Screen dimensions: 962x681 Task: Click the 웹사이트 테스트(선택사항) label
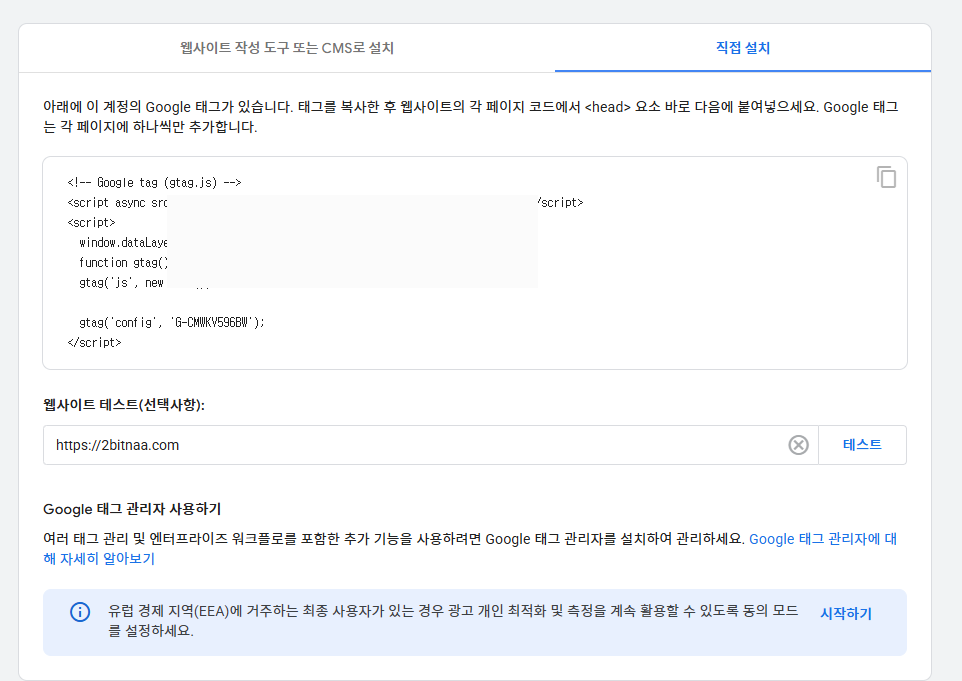click(124, 405)
